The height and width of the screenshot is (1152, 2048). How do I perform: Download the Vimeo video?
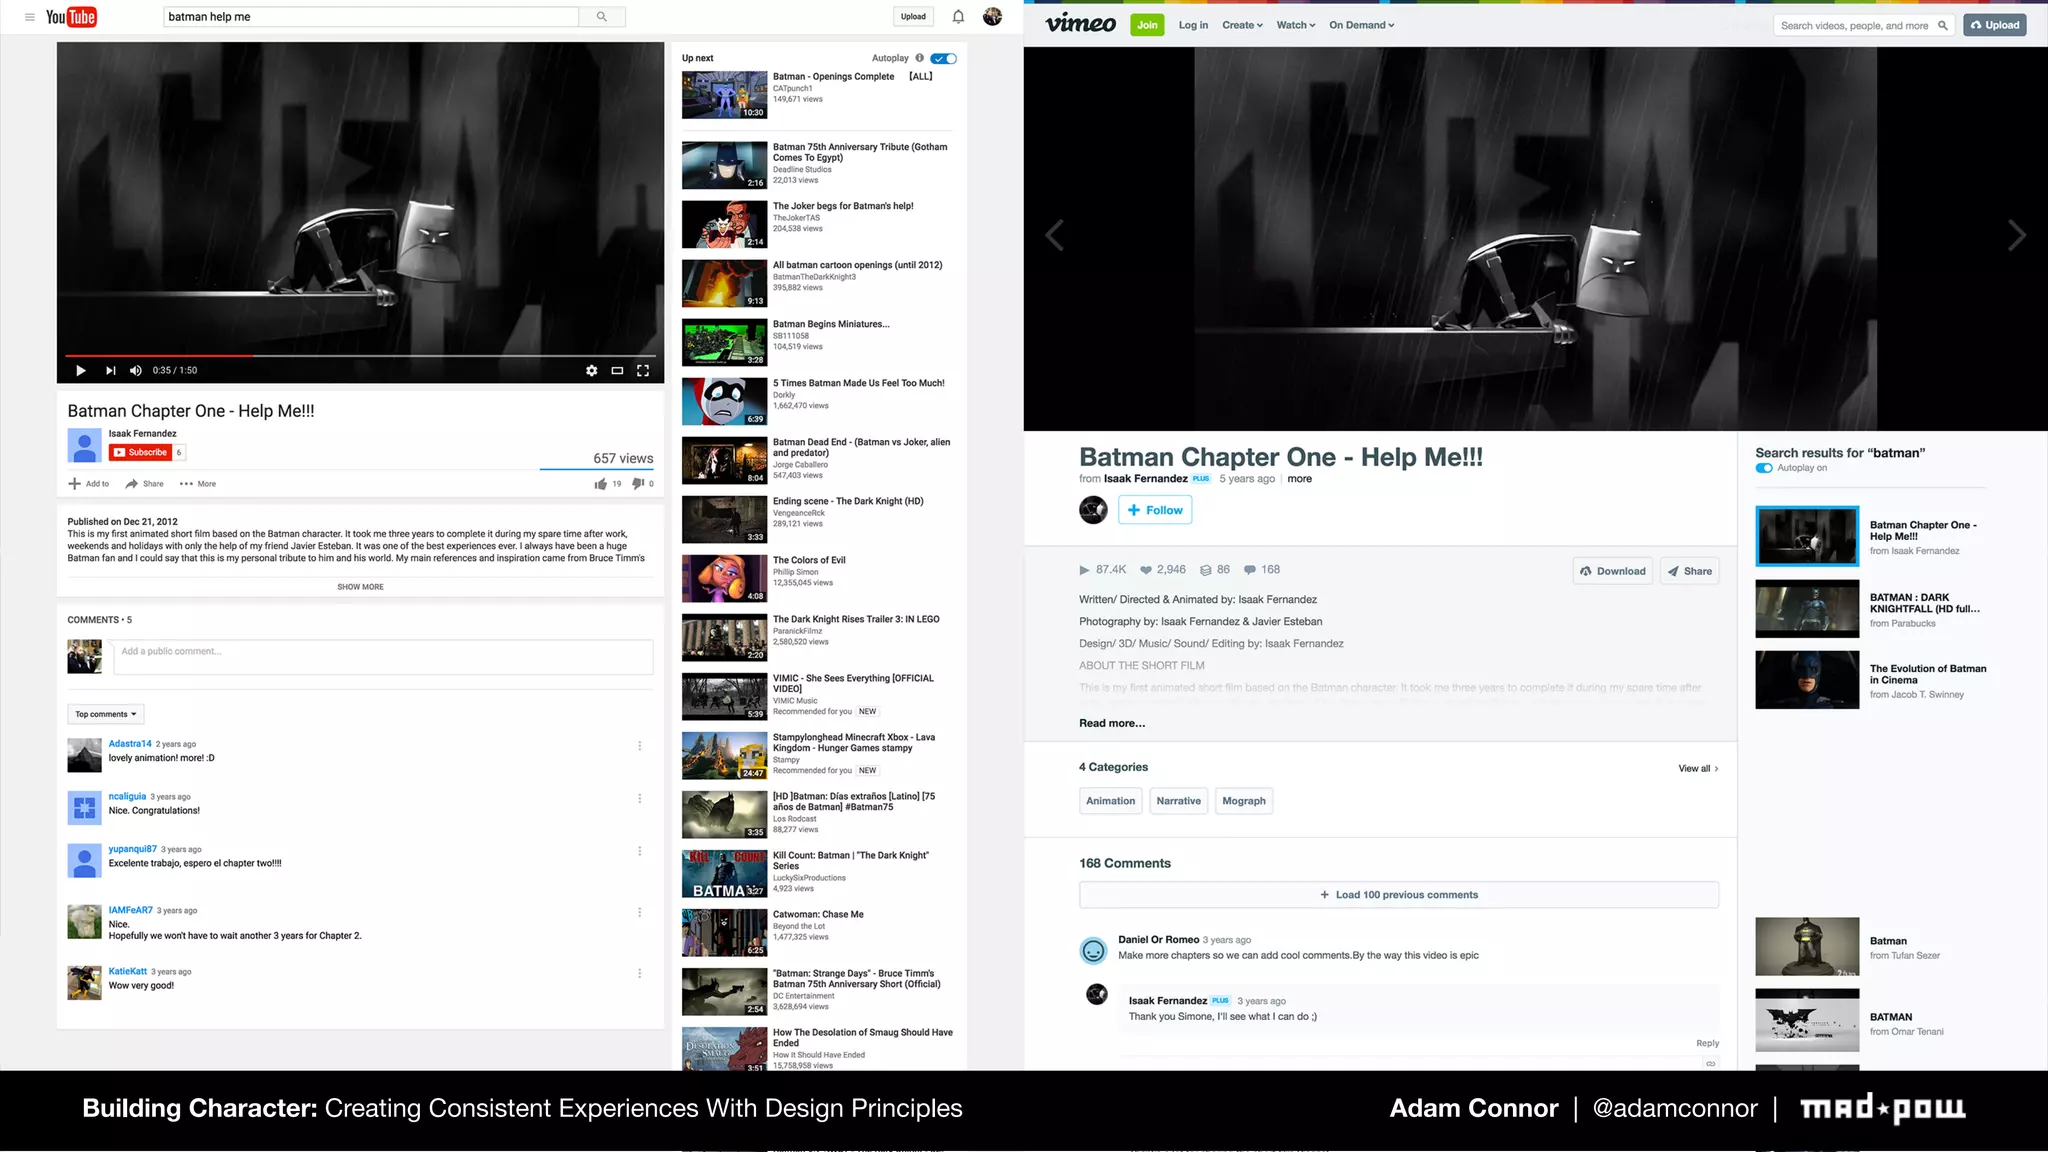click(1612, 571)
